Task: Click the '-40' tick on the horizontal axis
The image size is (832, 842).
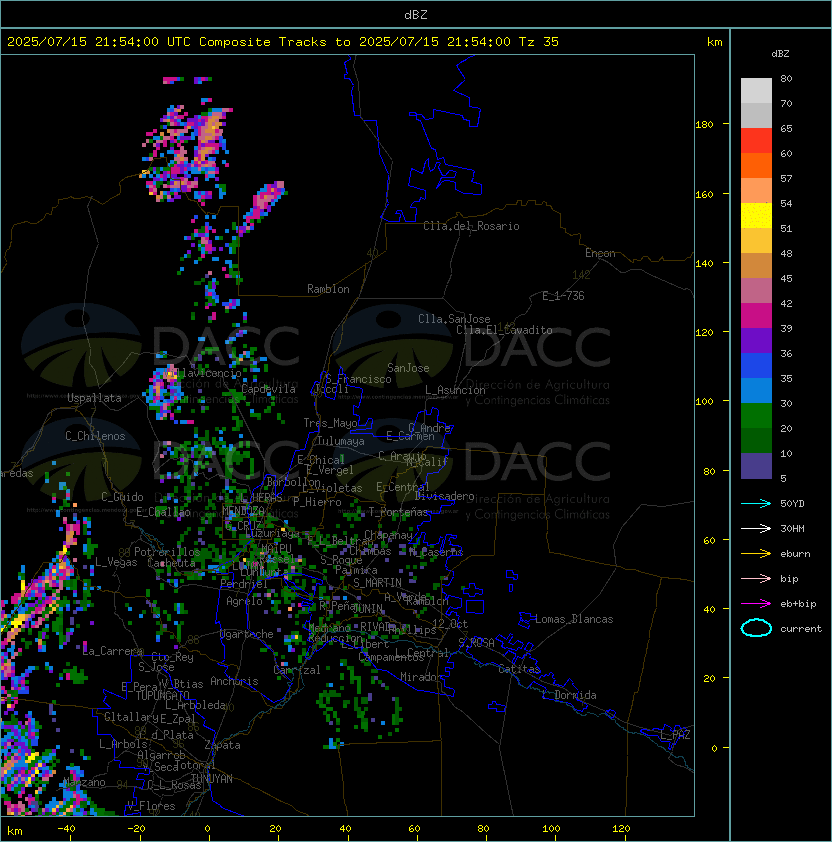Action: pyautogui.click(x=66, y=829)
